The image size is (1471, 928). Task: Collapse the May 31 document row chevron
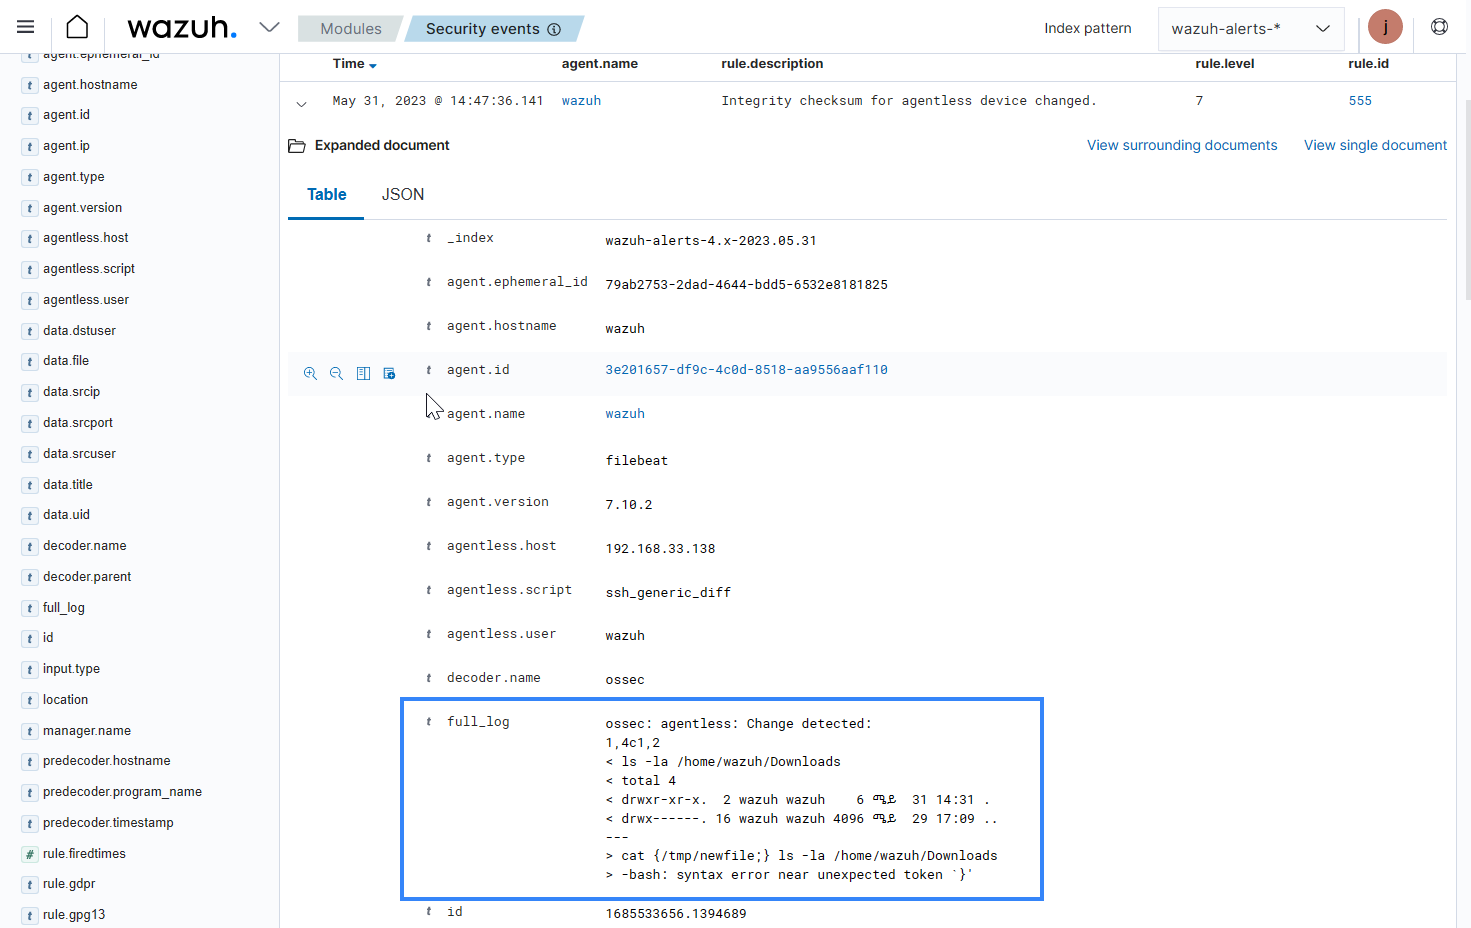pos(302,101)
